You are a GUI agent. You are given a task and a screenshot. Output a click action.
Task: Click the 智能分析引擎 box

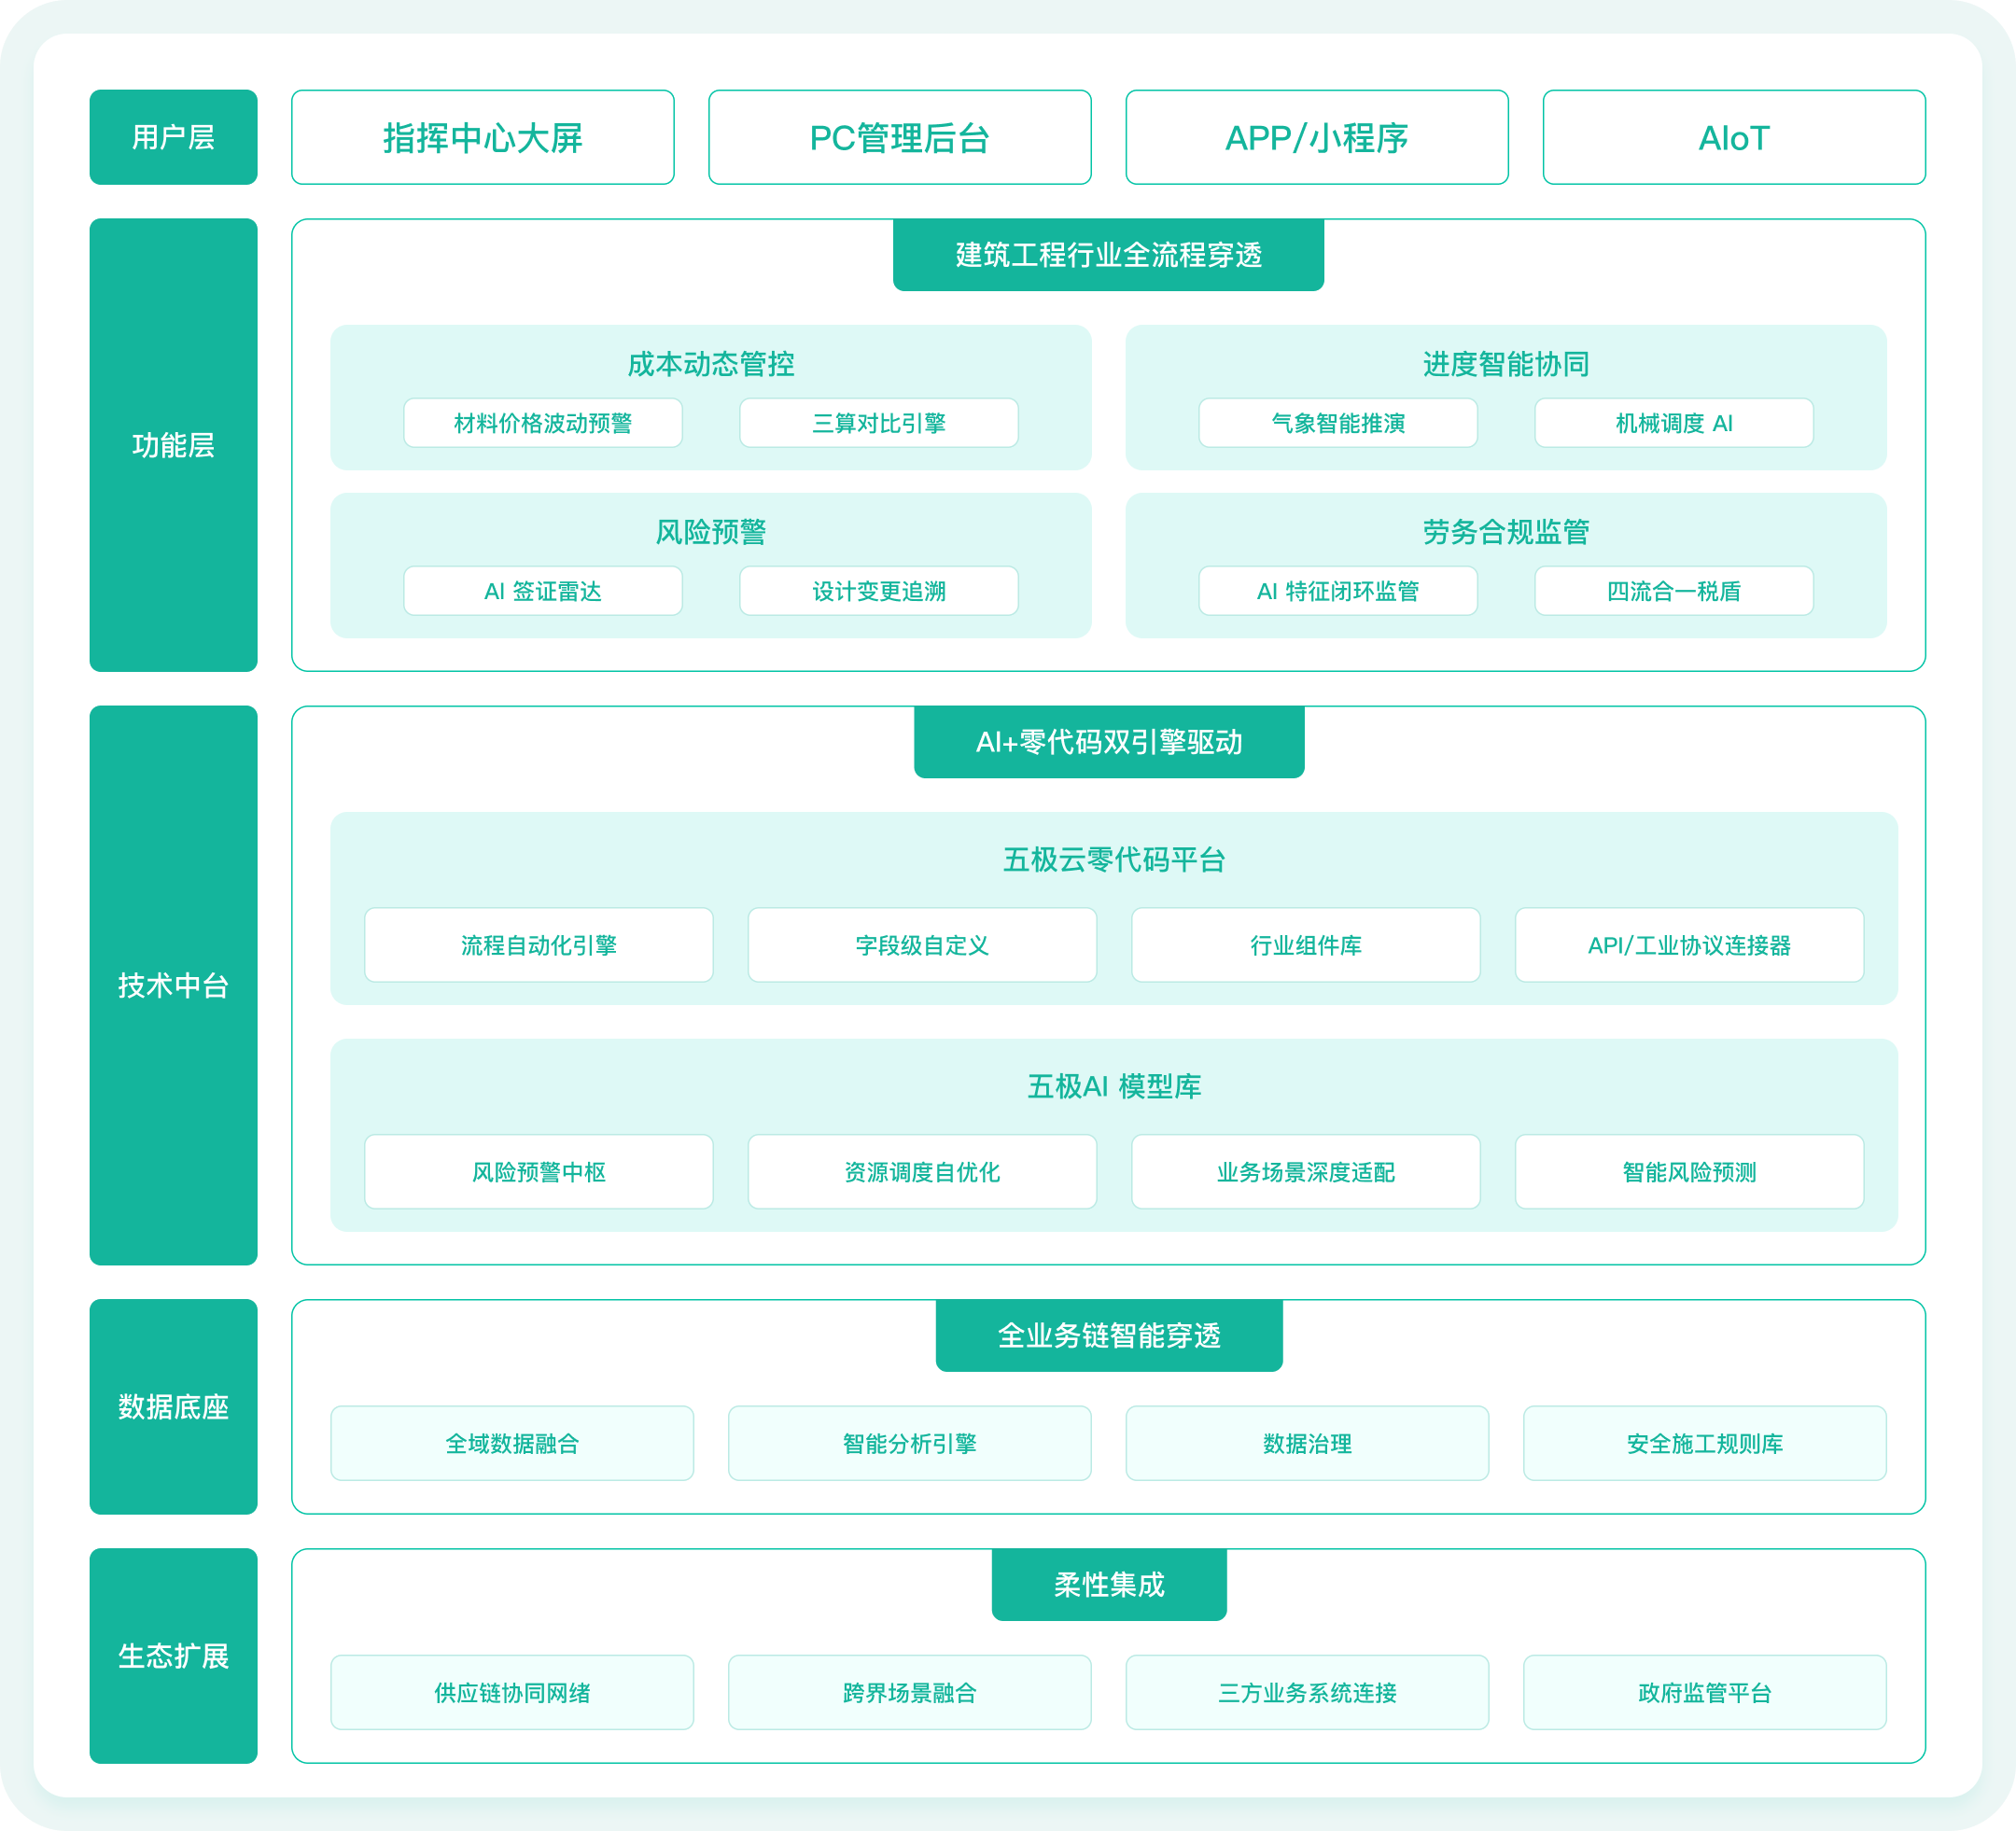click(909, 1443)
